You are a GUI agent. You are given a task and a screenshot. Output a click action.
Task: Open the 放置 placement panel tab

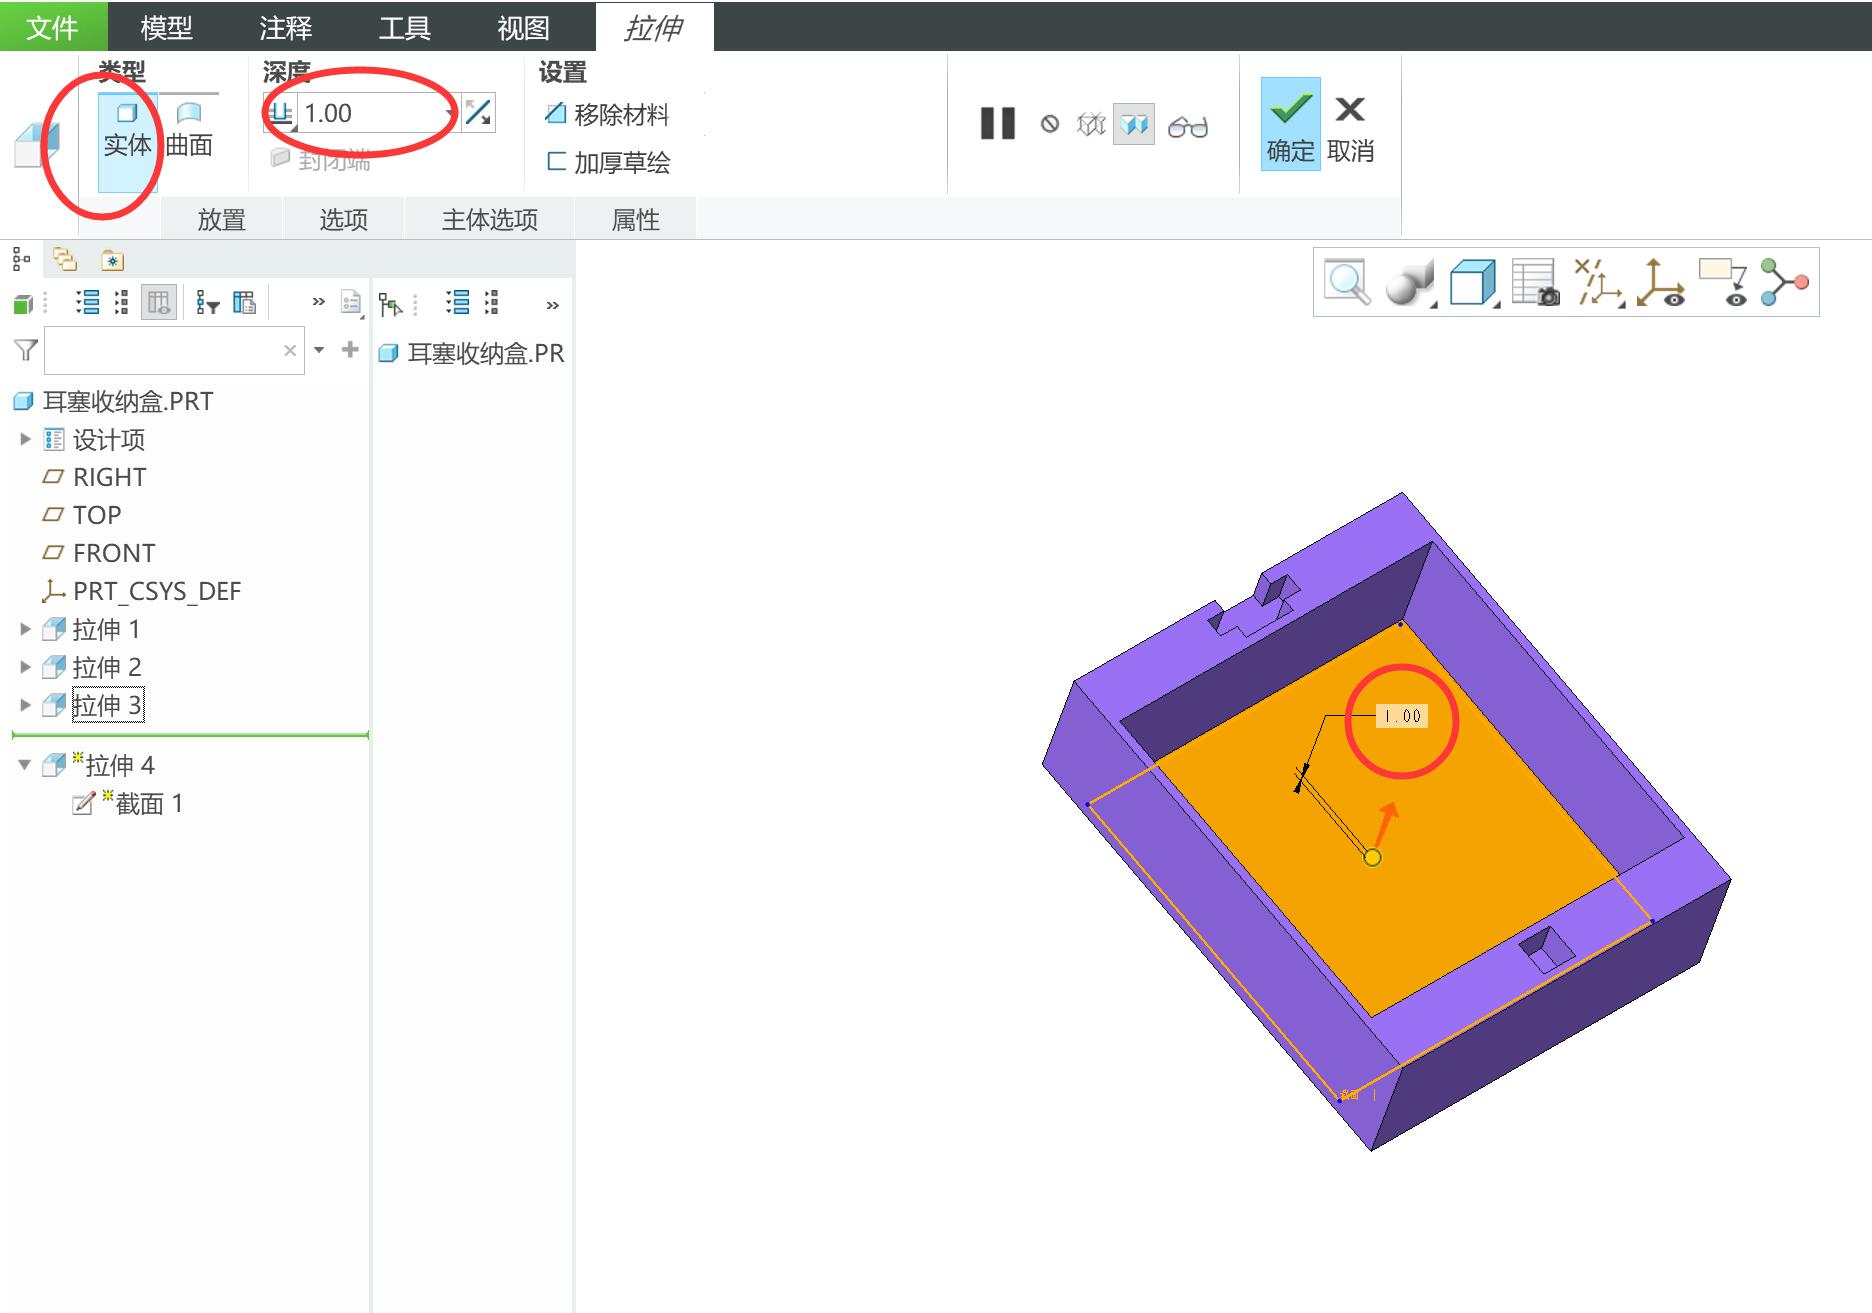(221, 219)
